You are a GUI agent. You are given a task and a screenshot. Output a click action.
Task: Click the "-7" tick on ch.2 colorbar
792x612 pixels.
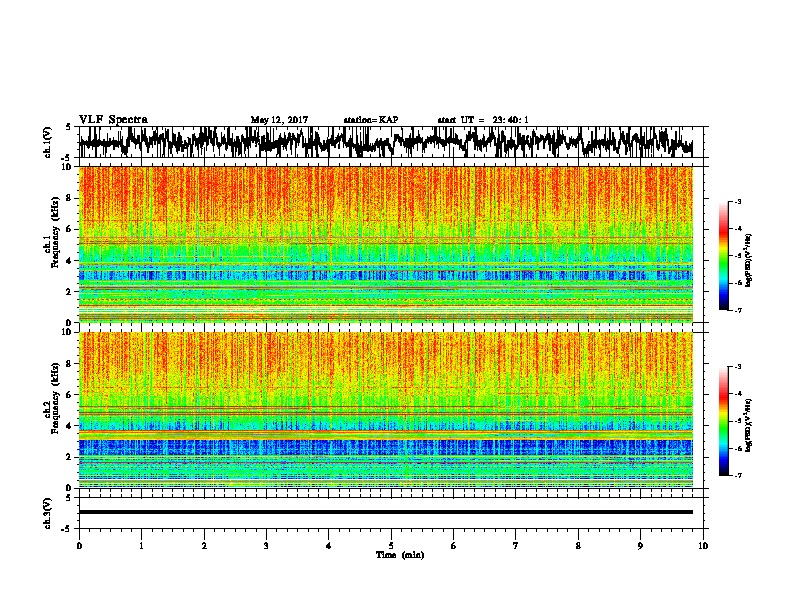[738, 475]
